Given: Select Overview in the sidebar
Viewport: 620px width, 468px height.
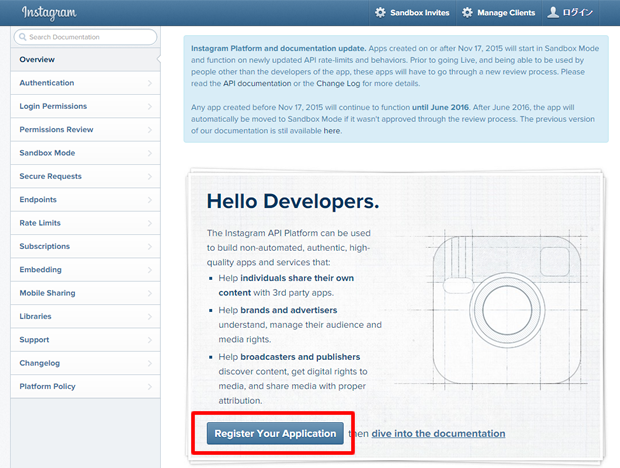Looking at the screenshot, I should pyautogui.click(x=85, y=60).
